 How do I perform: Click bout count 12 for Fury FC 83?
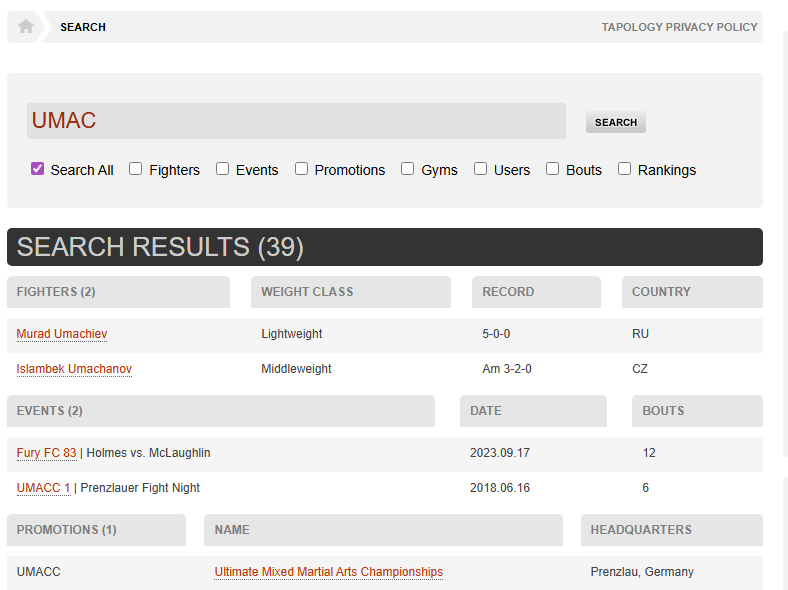[649, 453]
